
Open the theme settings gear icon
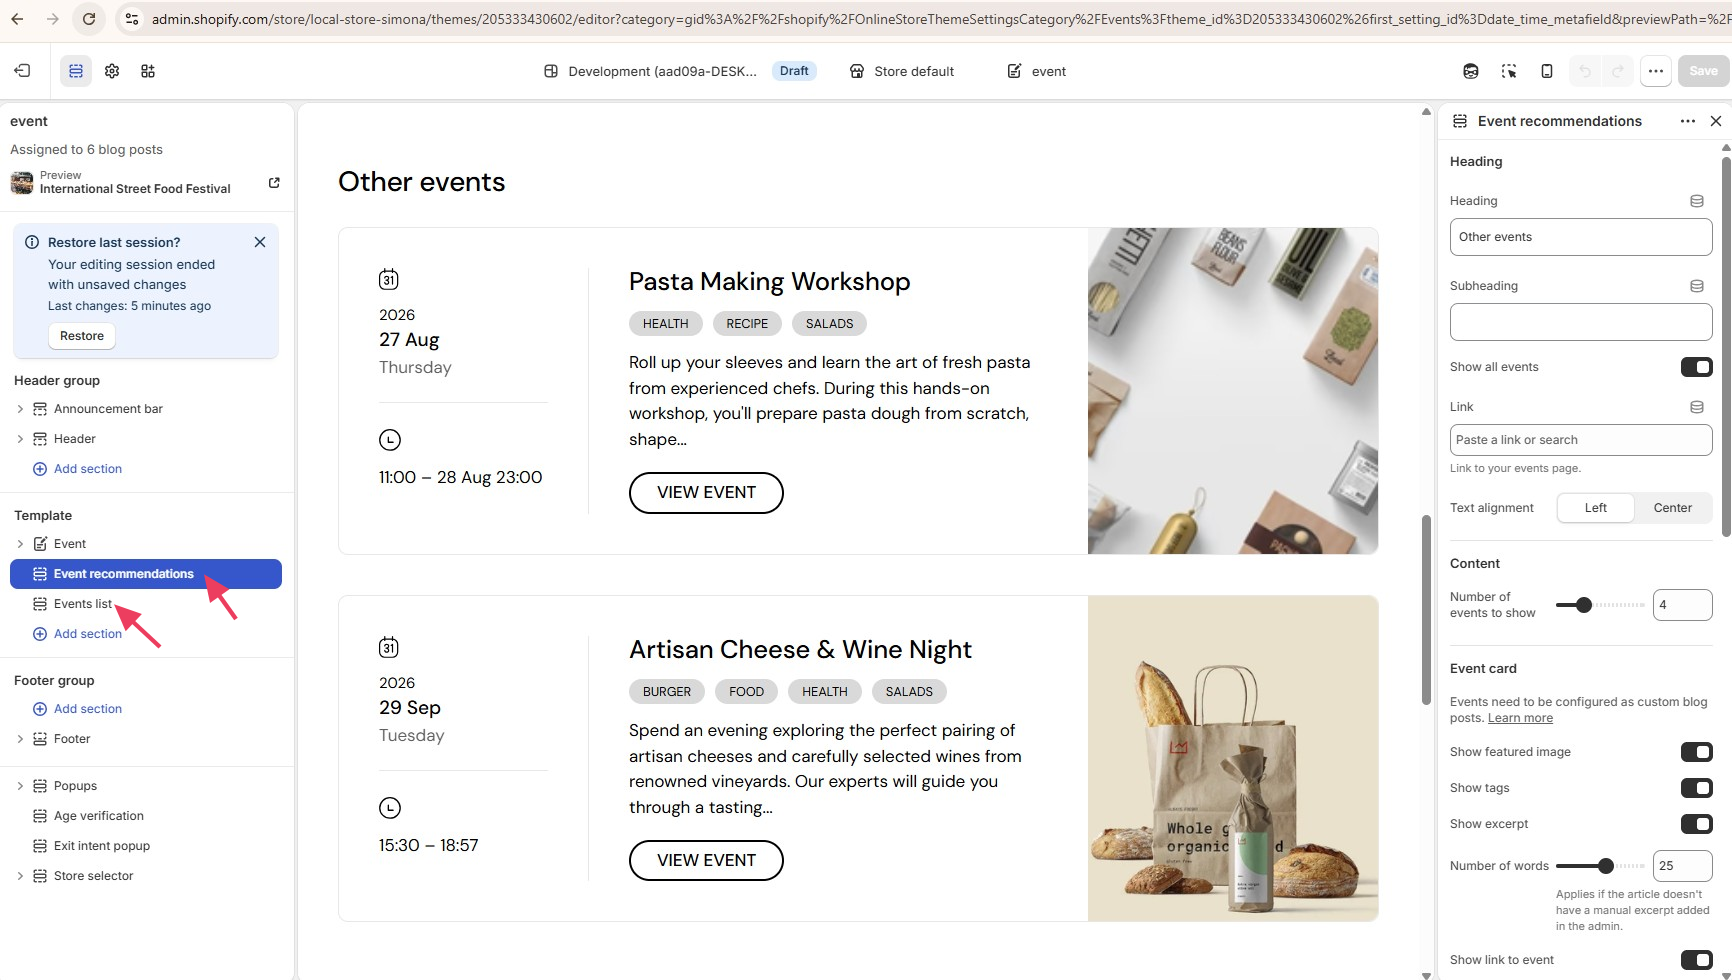click(112, 71)
